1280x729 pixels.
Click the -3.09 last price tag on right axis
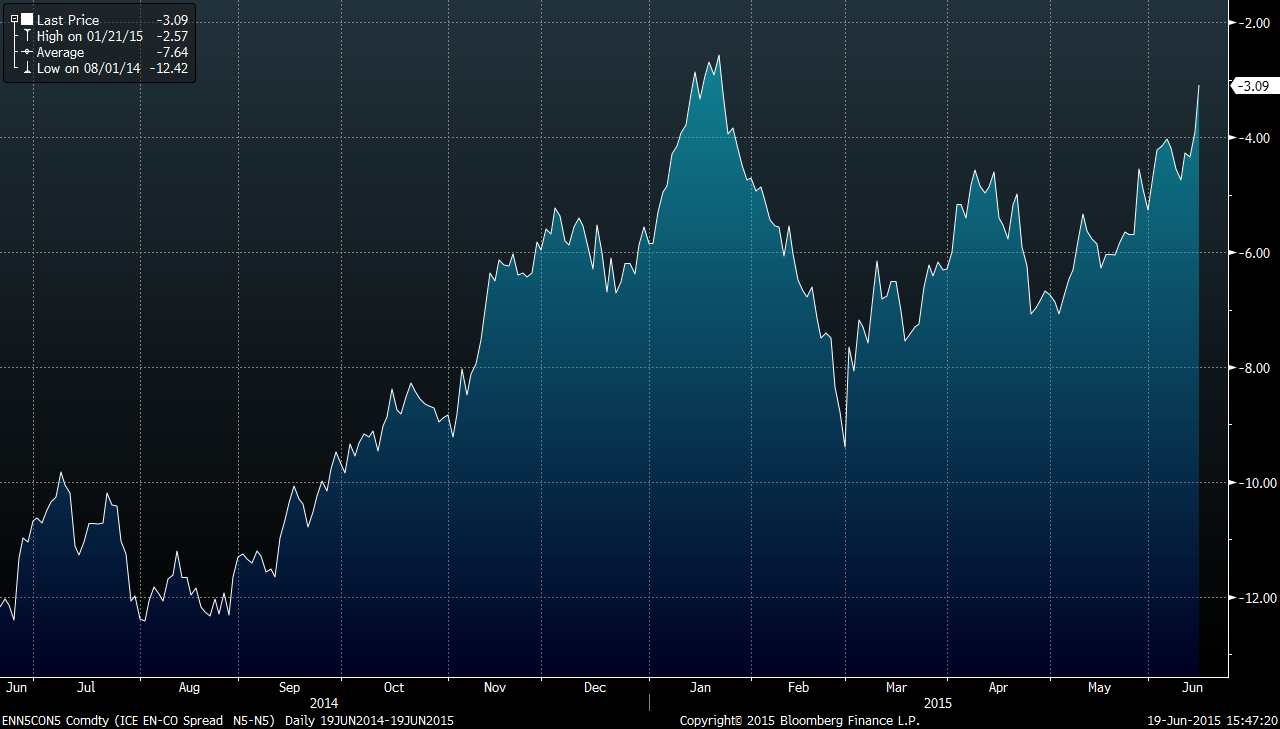click(x=1252, y=87)
